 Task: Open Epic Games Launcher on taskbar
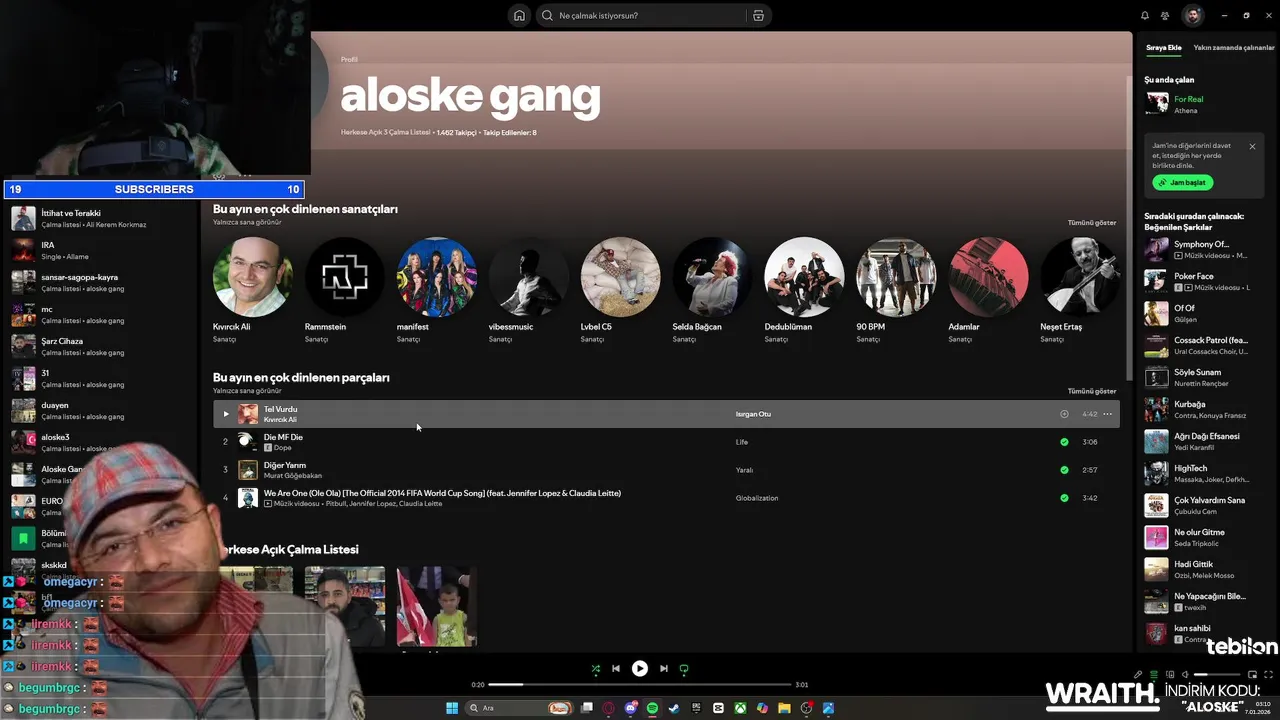coord(696,708)
